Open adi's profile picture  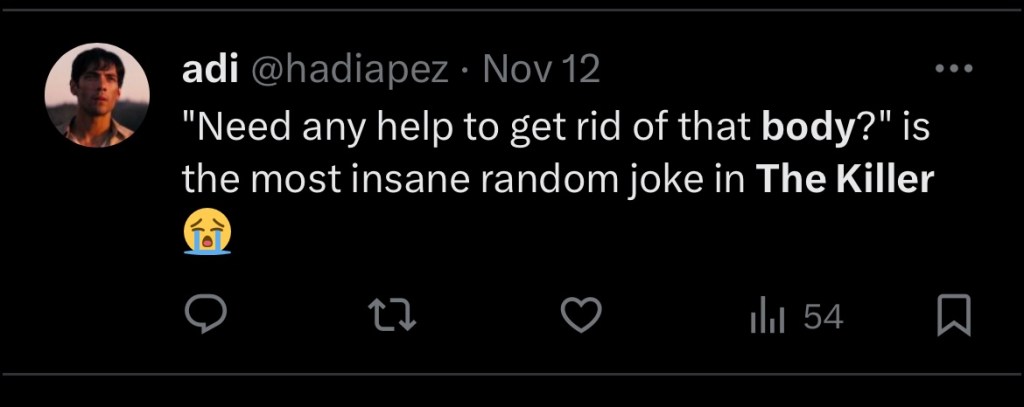(97, 95)
